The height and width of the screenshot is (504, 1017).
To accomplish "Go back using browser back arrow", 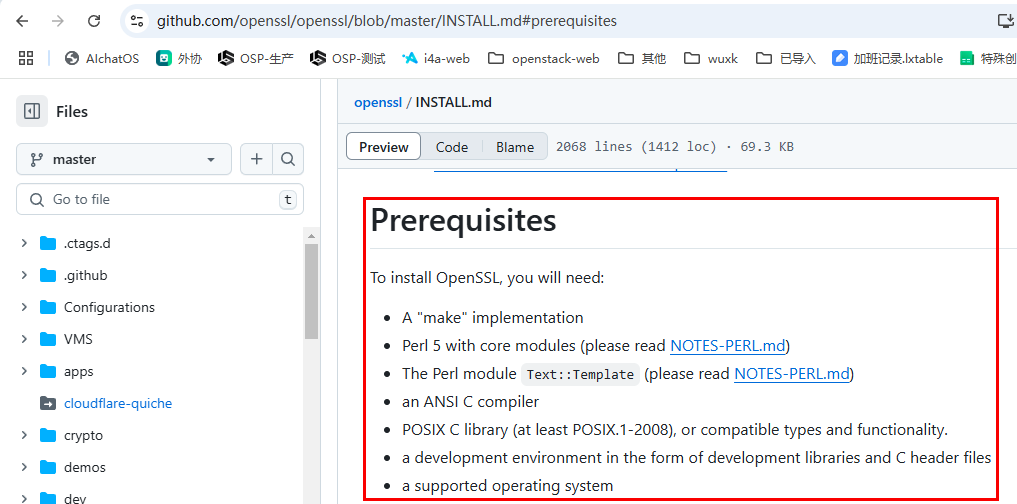I will point(22,20).
